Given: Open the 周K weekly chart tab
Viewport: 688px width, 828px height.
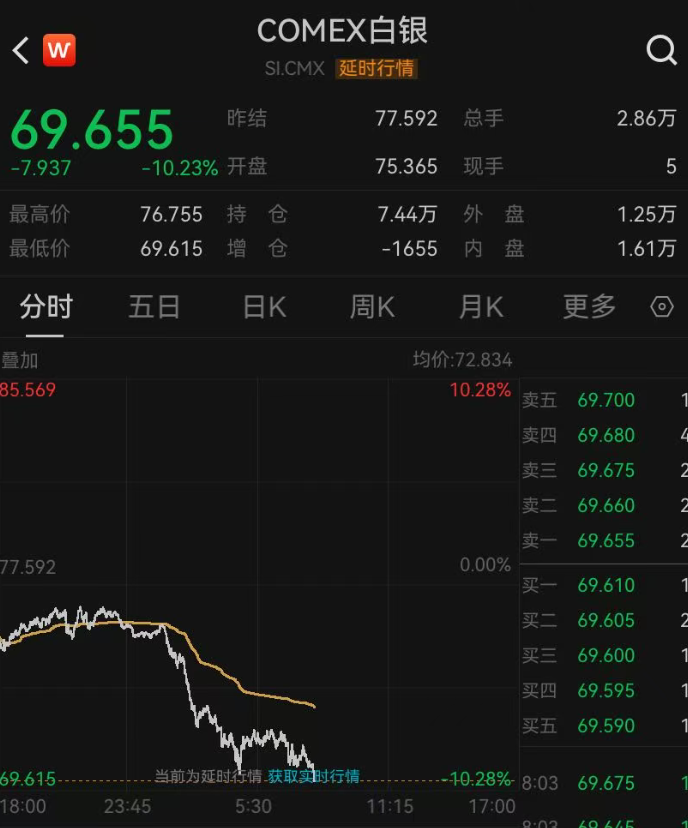Looking at the screenshot, I should pyautogui.click(x=372, y=307).
